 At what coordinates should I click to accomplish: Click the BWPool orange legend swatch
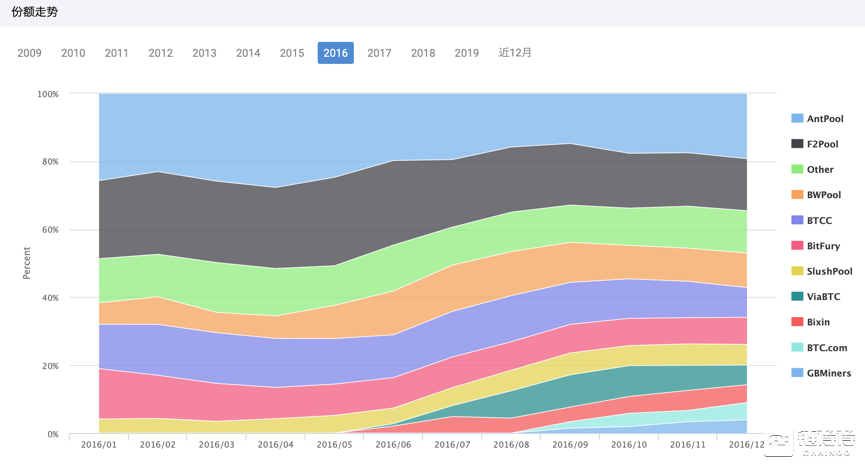(797, 195)
